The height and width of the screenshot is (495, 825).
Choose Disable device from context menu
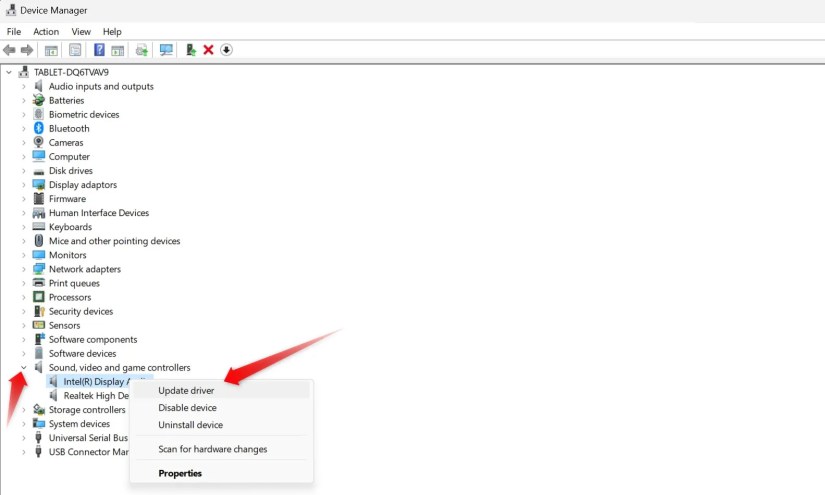coord(220,408)
